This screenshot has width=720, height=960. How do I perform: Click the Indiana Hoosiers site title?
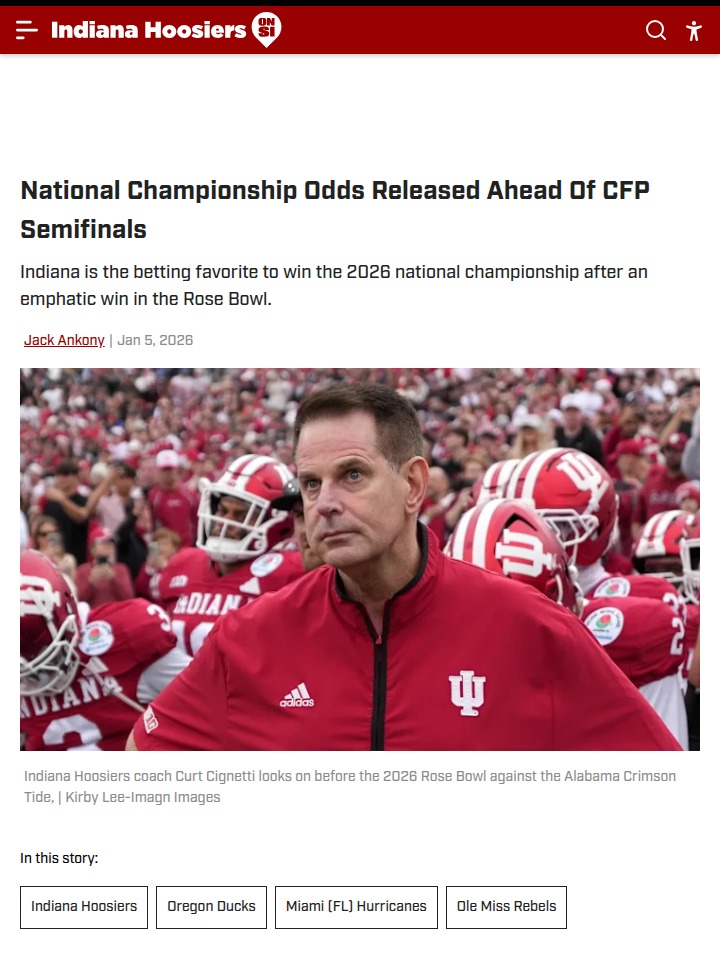coord(148,30)
